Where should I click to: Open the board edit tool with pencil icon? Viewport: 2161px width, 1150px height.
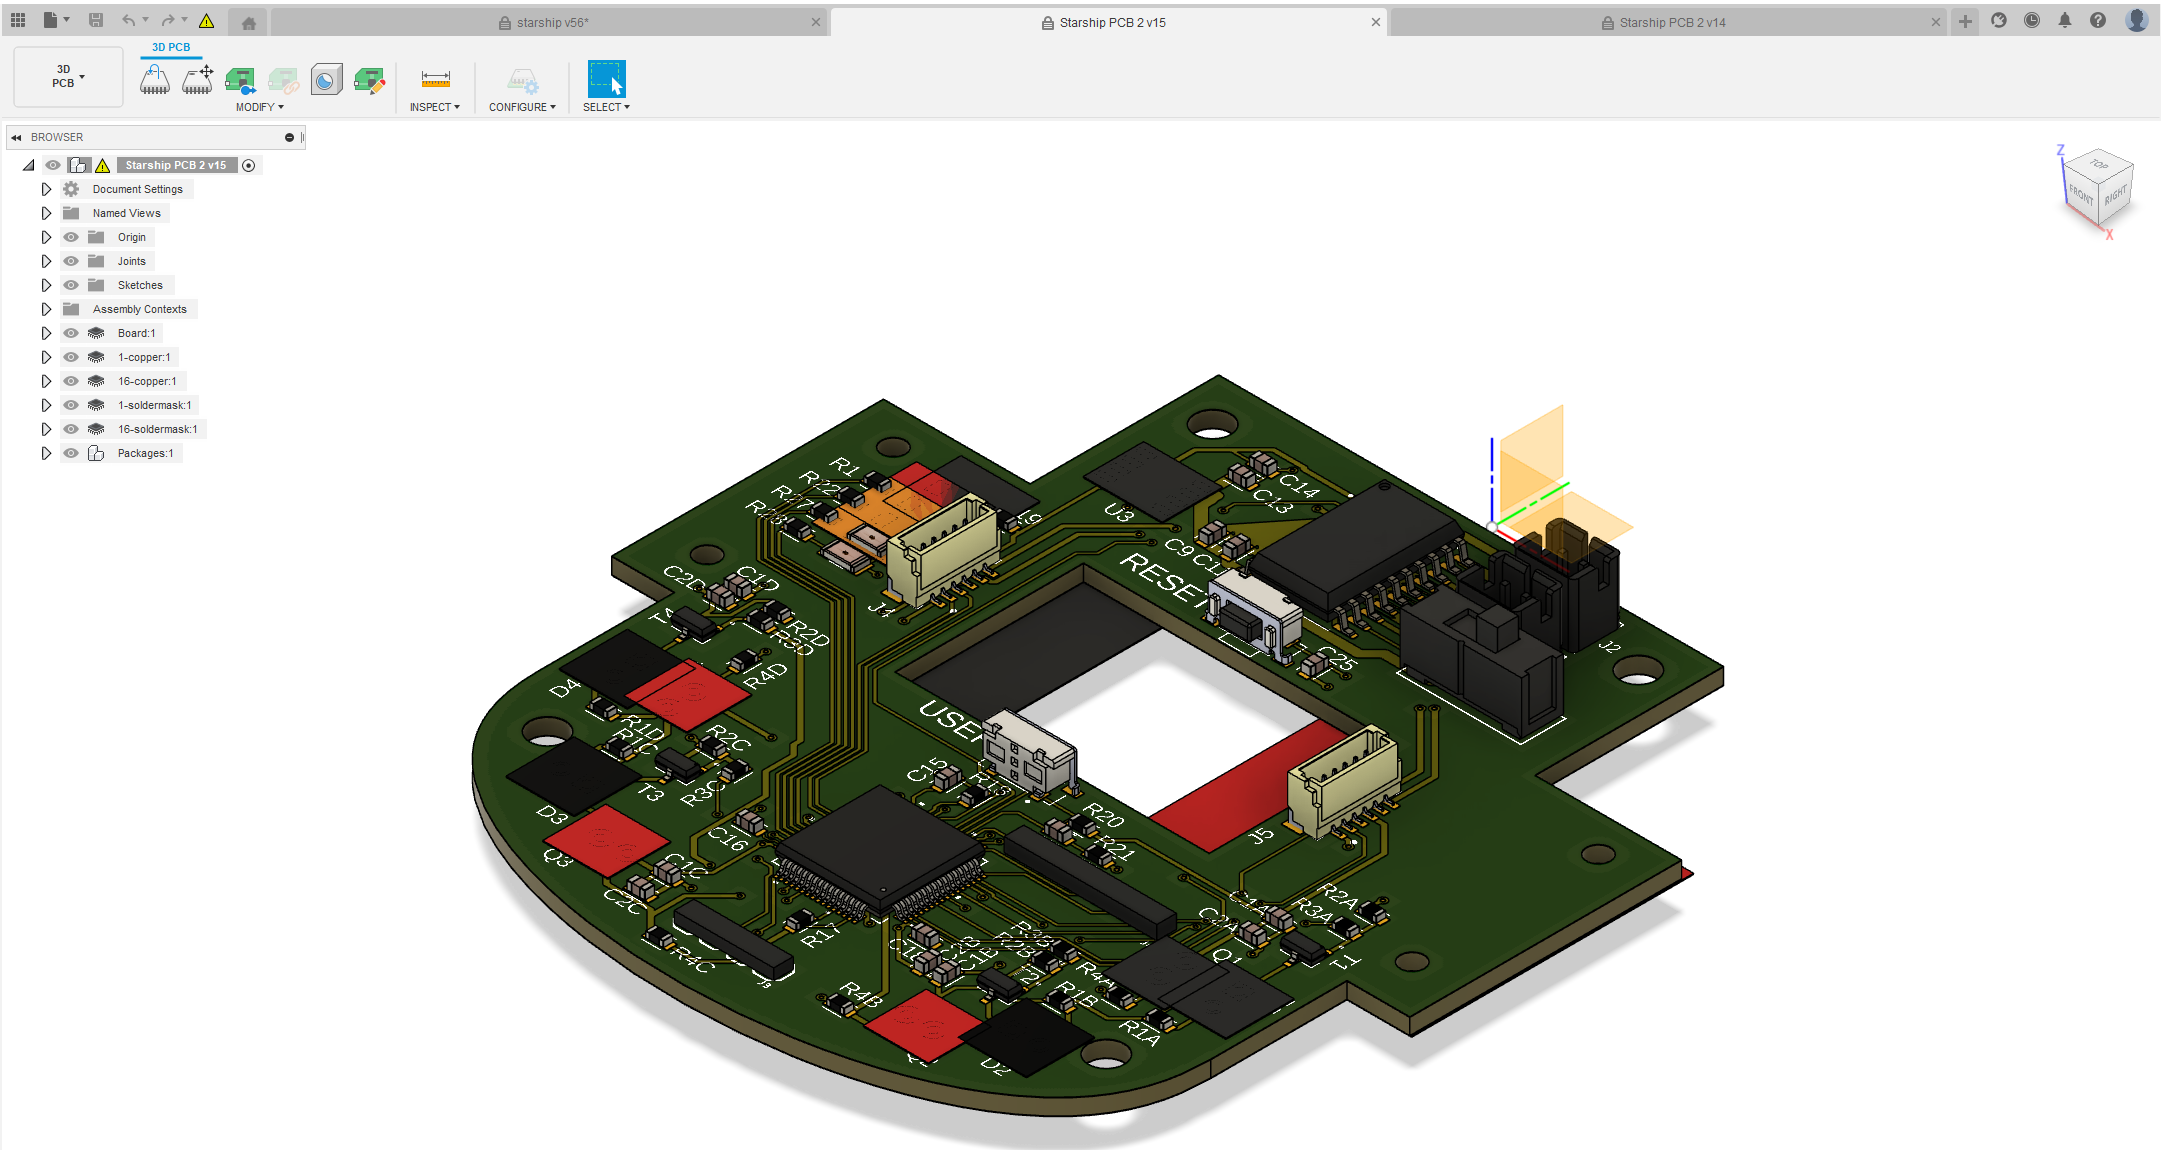click(x=370, y=80)
